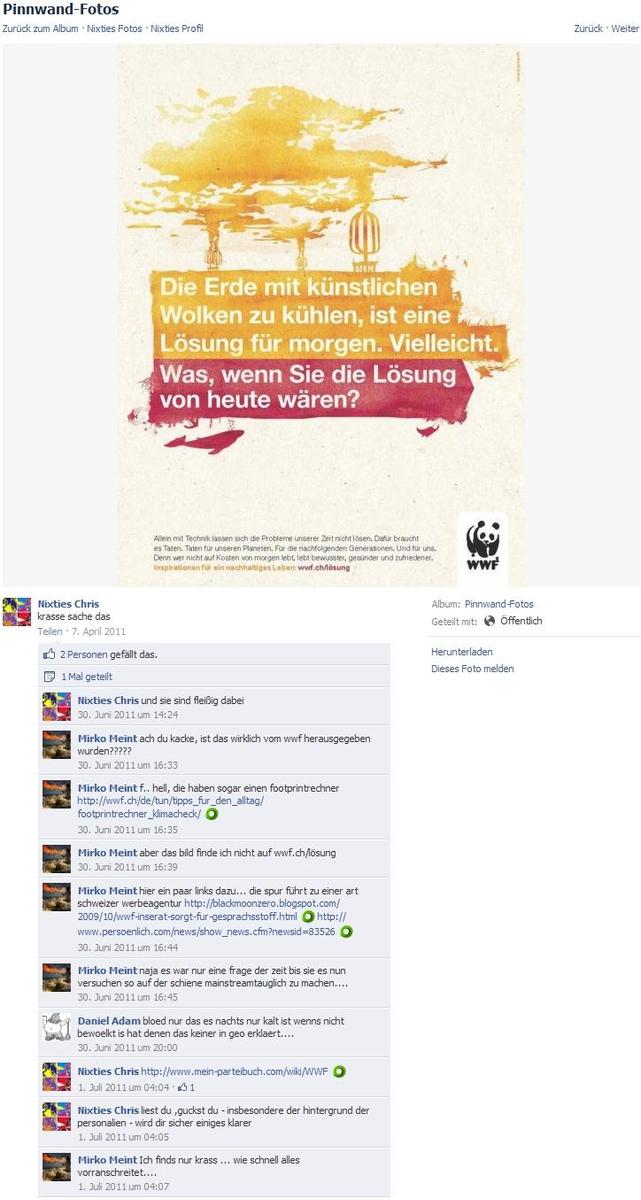Go to previous photo with 'Zurück'

click(x=588, y=29)
